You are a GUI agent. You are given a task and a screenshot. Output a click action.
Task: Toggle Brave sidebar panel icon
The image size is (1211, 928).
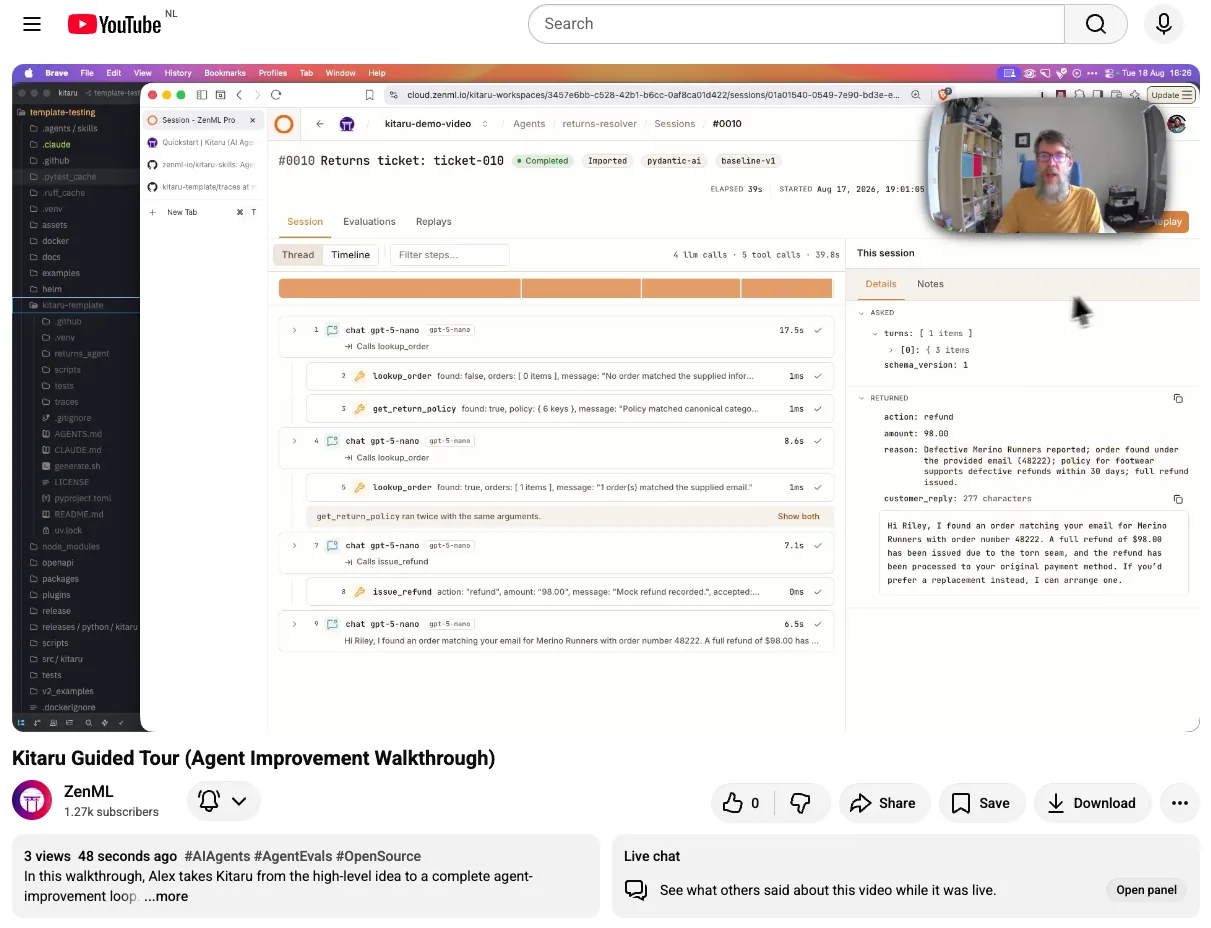tap(202, 95)
